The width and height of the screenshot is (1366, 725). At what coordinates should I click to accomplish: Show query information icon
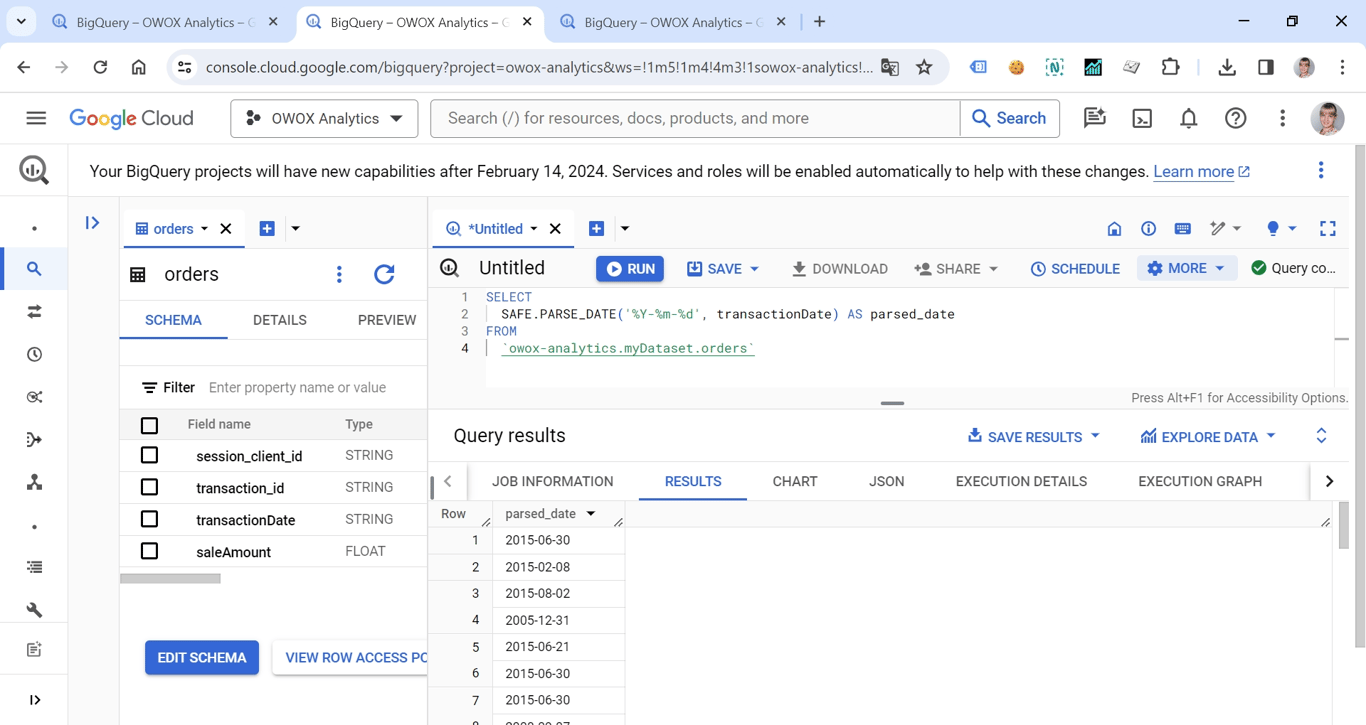coord(1148,229)
